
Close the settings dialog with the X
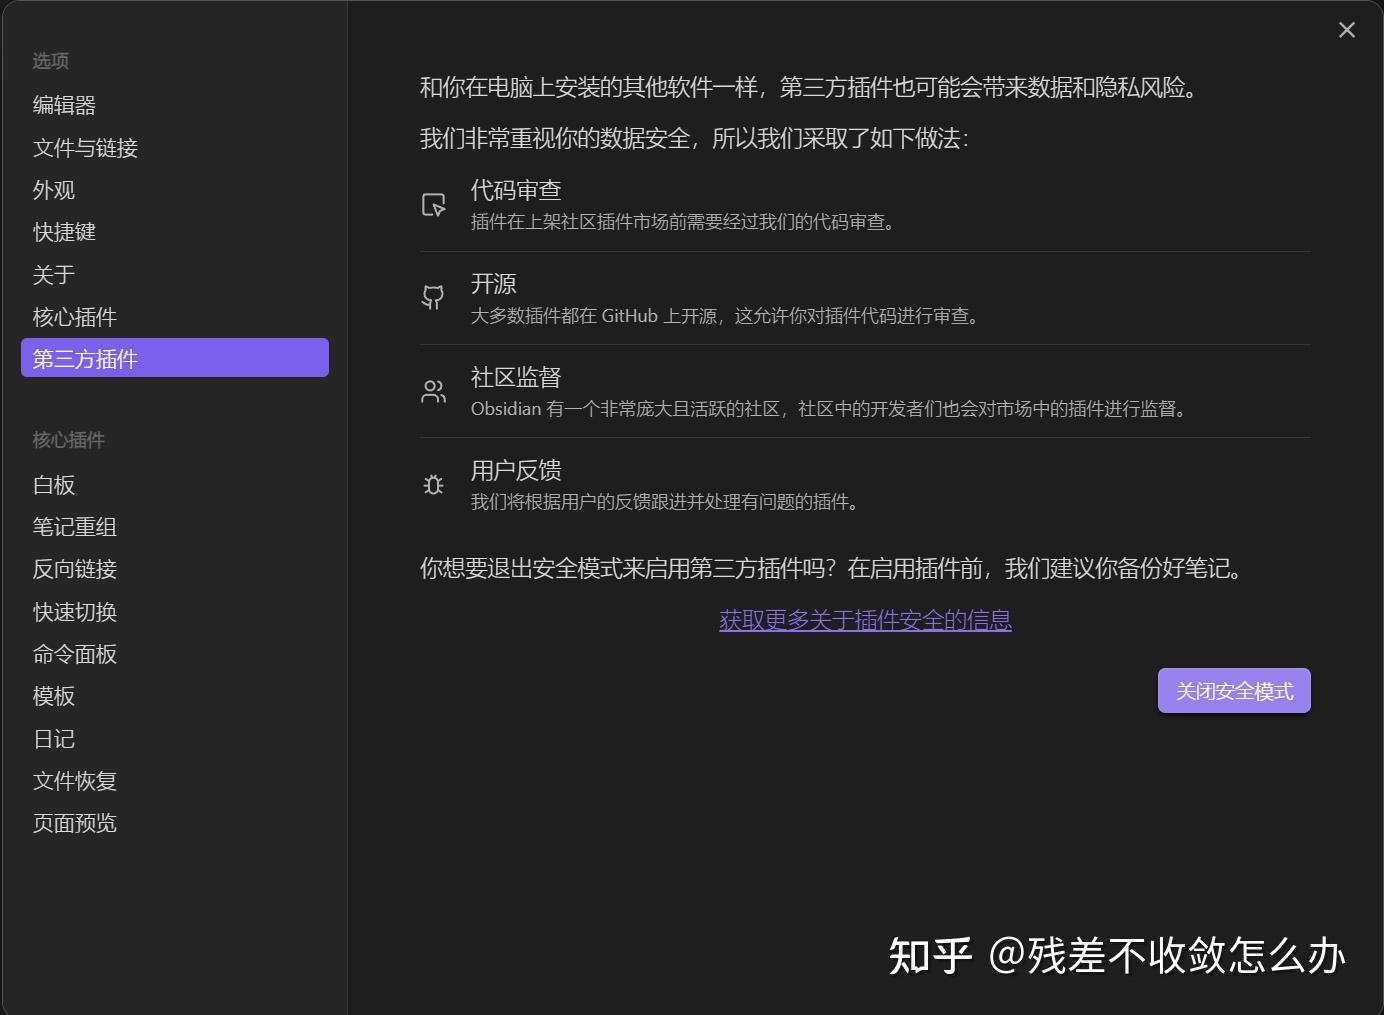(1347, 30)
